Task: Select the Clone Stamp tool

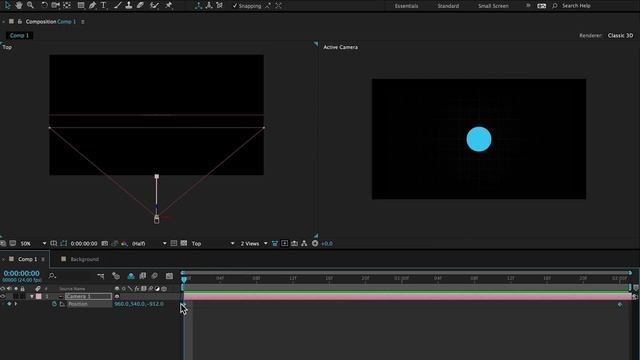Action: (129, 5)
